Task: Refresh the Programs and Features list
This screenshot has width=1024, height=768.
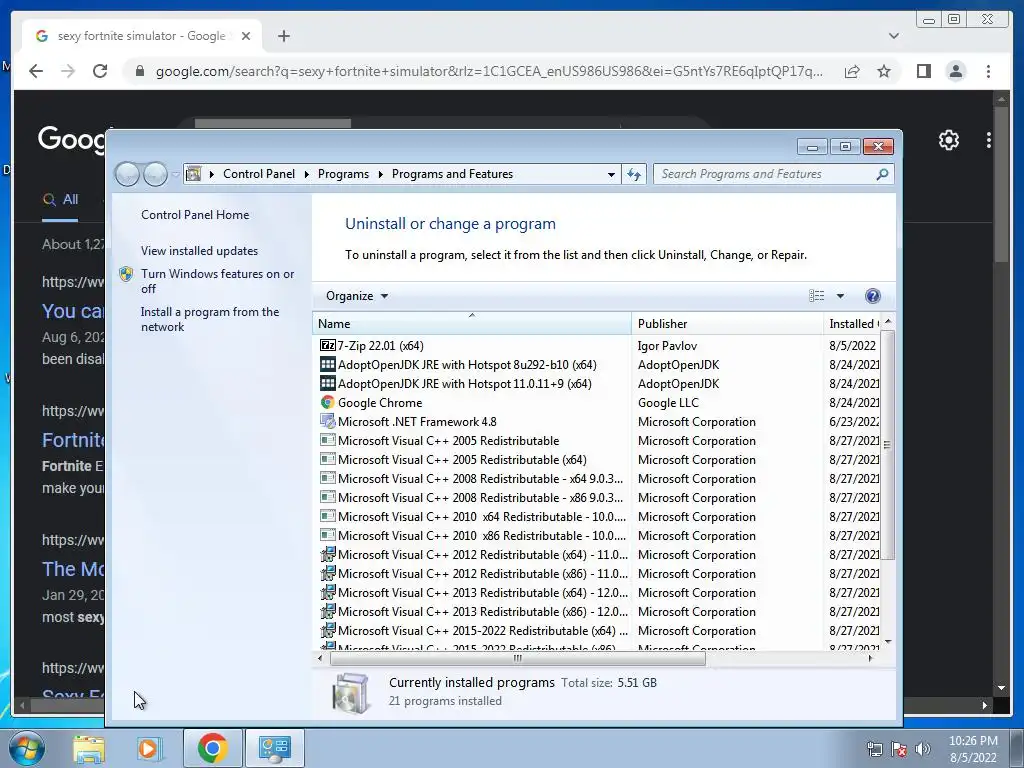Action: coord(633,174)
